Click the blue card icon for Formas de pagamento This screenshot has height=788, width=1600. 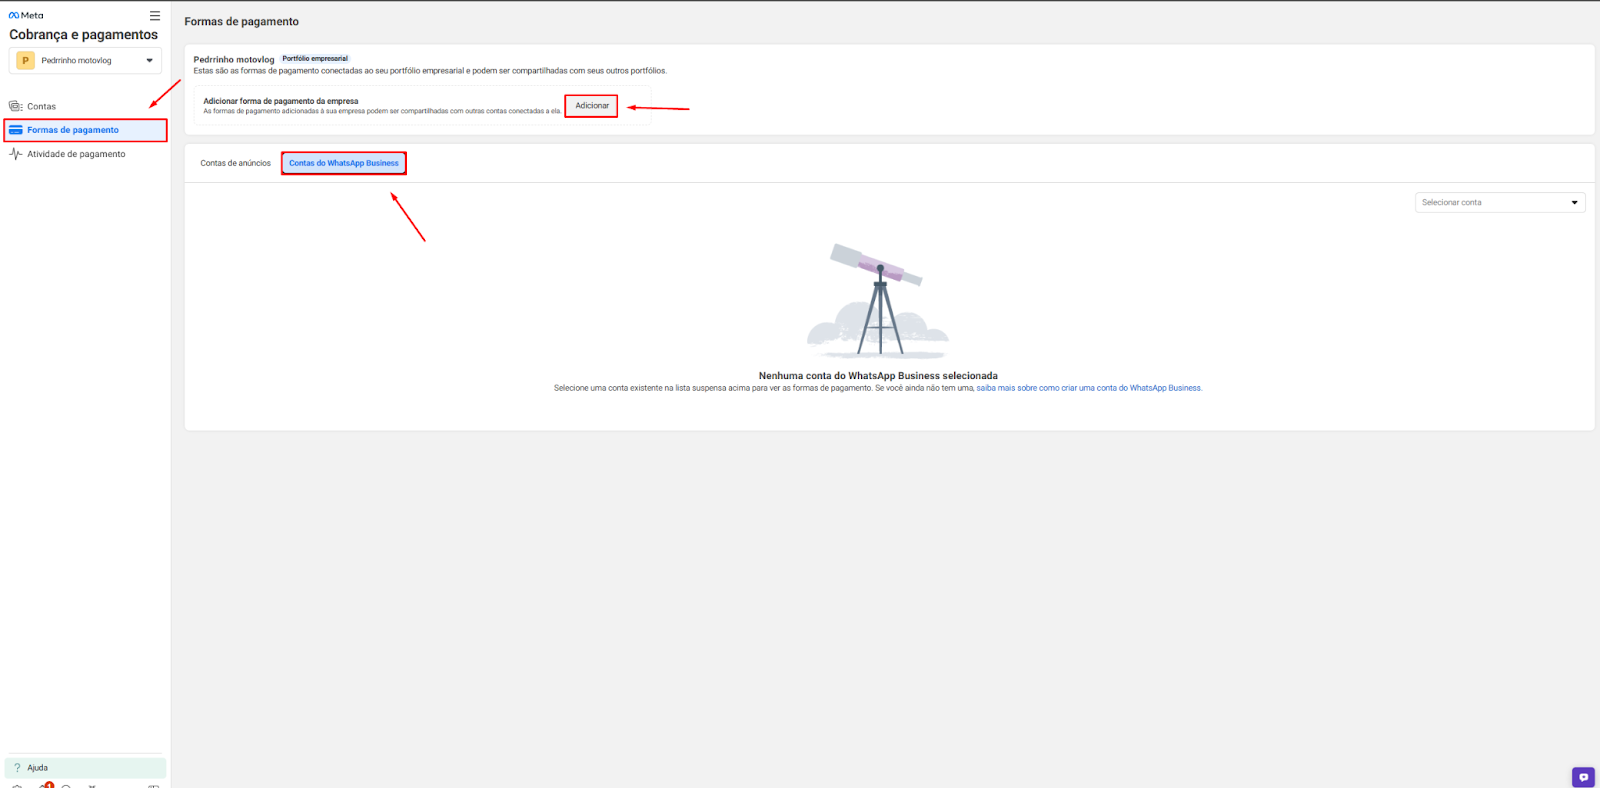click(15, 130)
